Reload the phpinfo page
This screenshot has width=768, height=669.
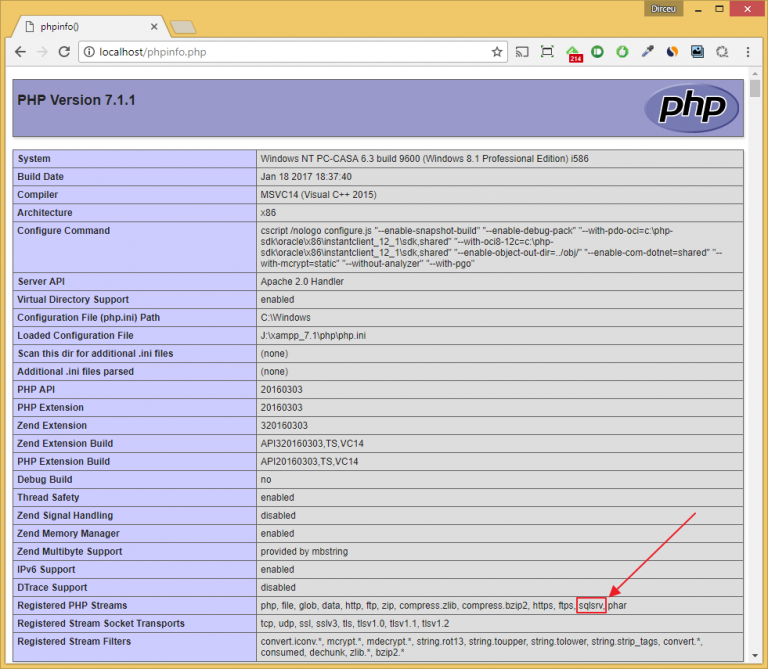(65, 51)
